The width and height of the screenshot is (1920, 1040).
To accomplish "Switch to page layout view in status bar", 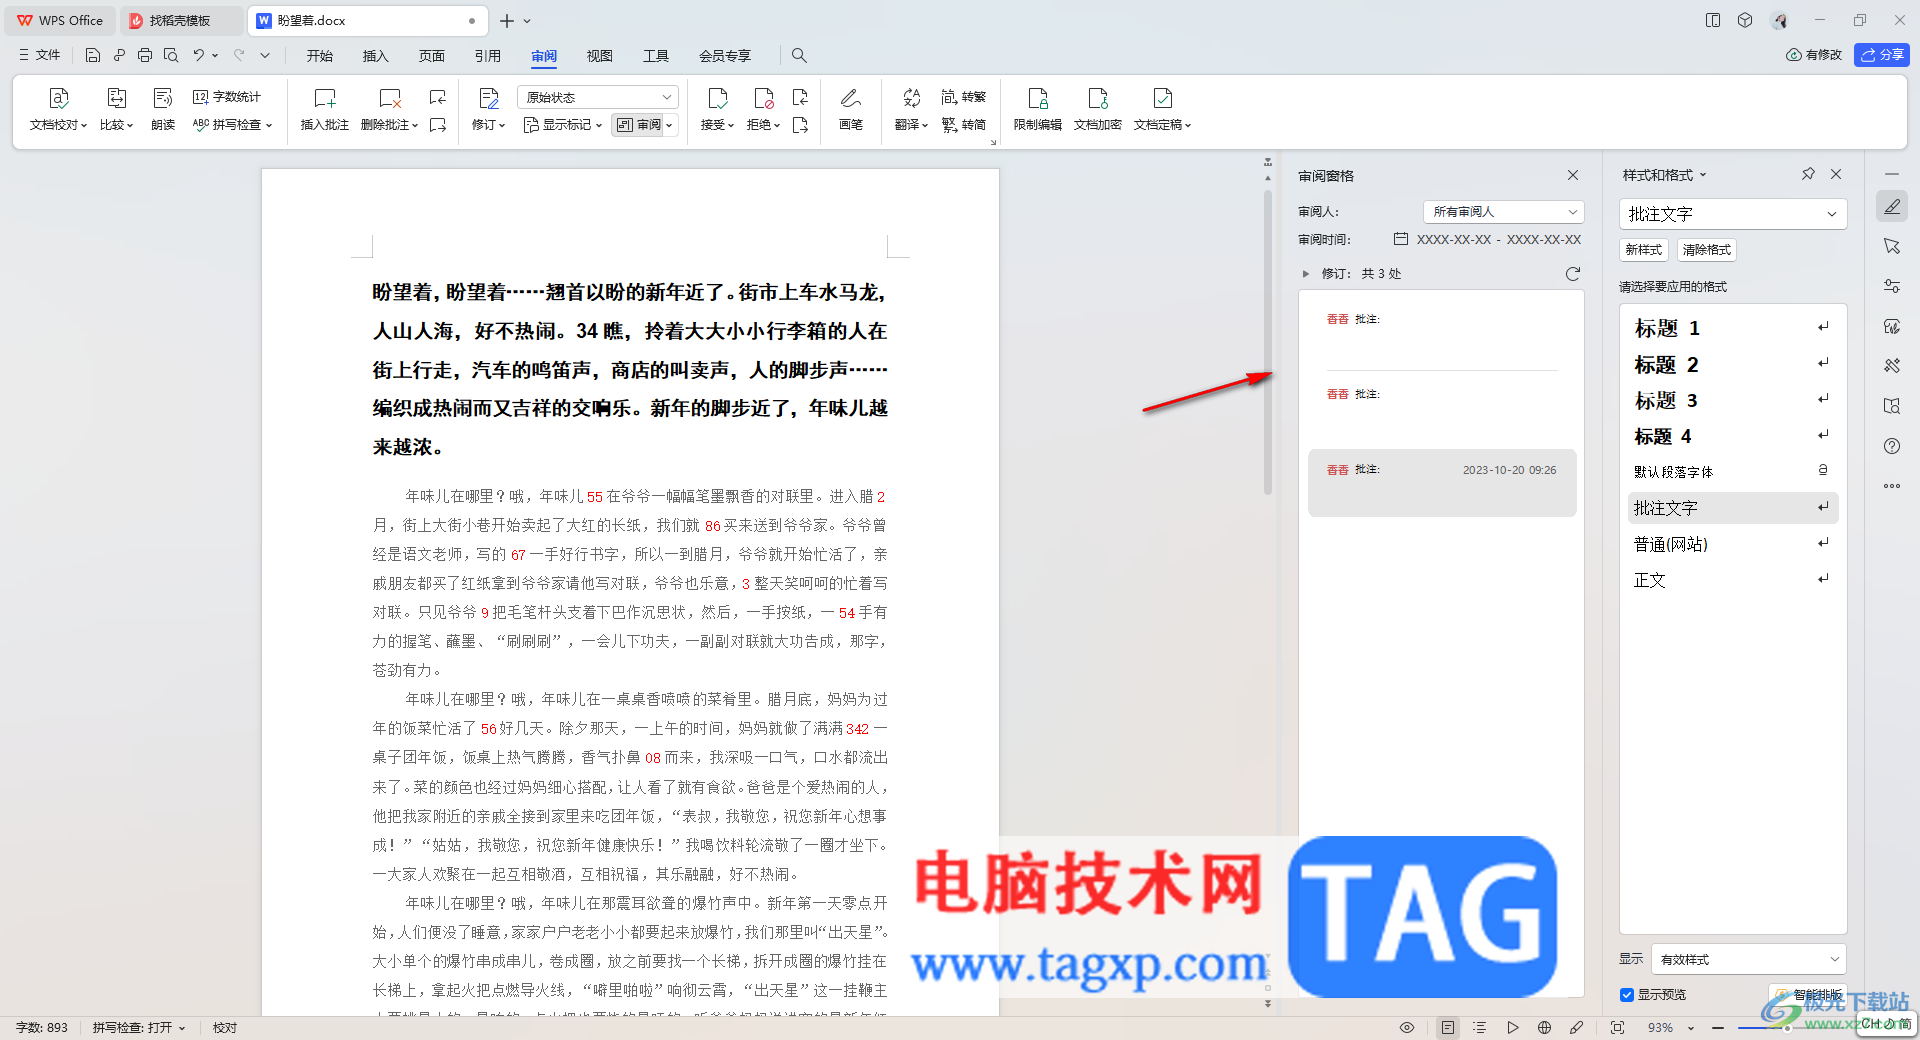I will (x=1448, y=1027).
